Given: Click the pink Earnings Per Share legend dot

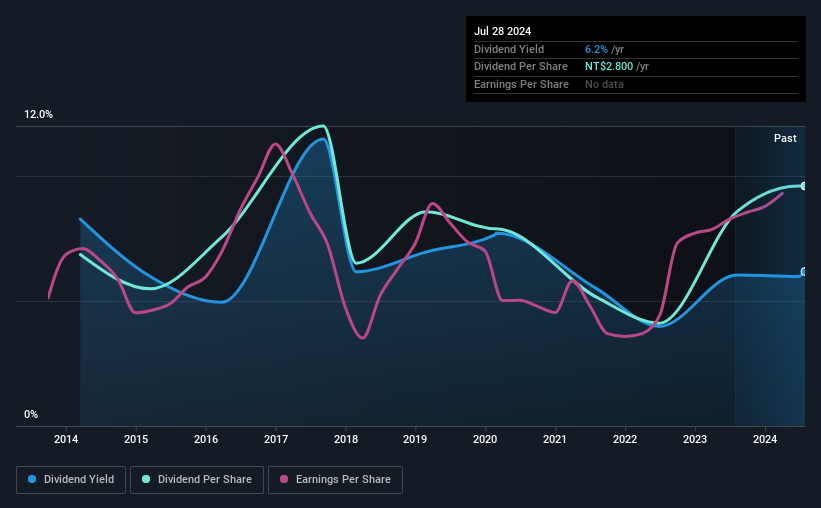Looking at the screenshot, I should coord(284,479).
